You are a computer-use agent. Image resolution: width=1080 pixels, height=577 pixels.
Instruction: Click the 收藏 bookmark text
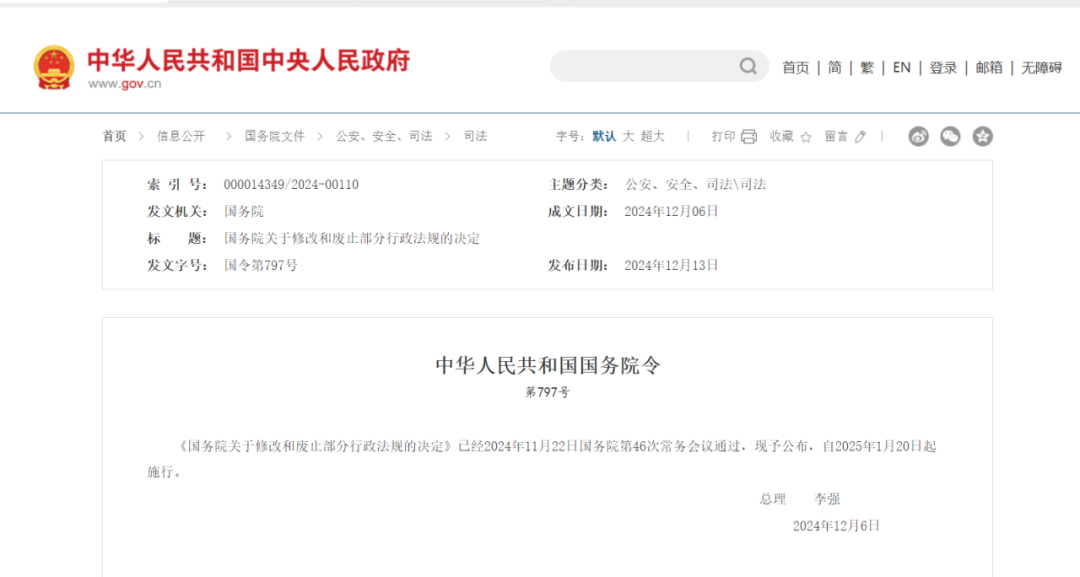coord(782,136)
